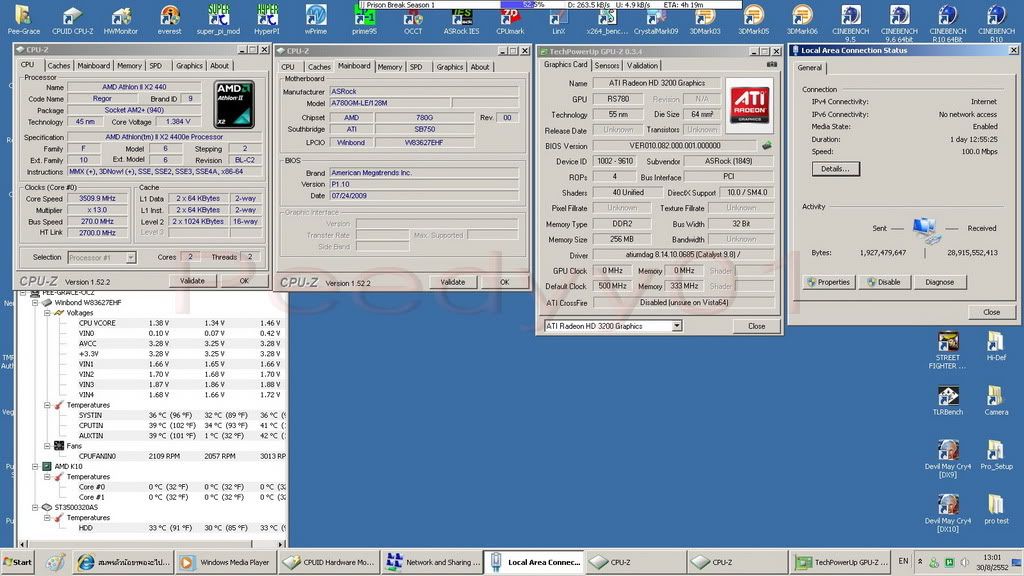The image size is (1024, 576).
Task: Open the SPD tab in first CPU-Z
Action: [x=155, y=65]
